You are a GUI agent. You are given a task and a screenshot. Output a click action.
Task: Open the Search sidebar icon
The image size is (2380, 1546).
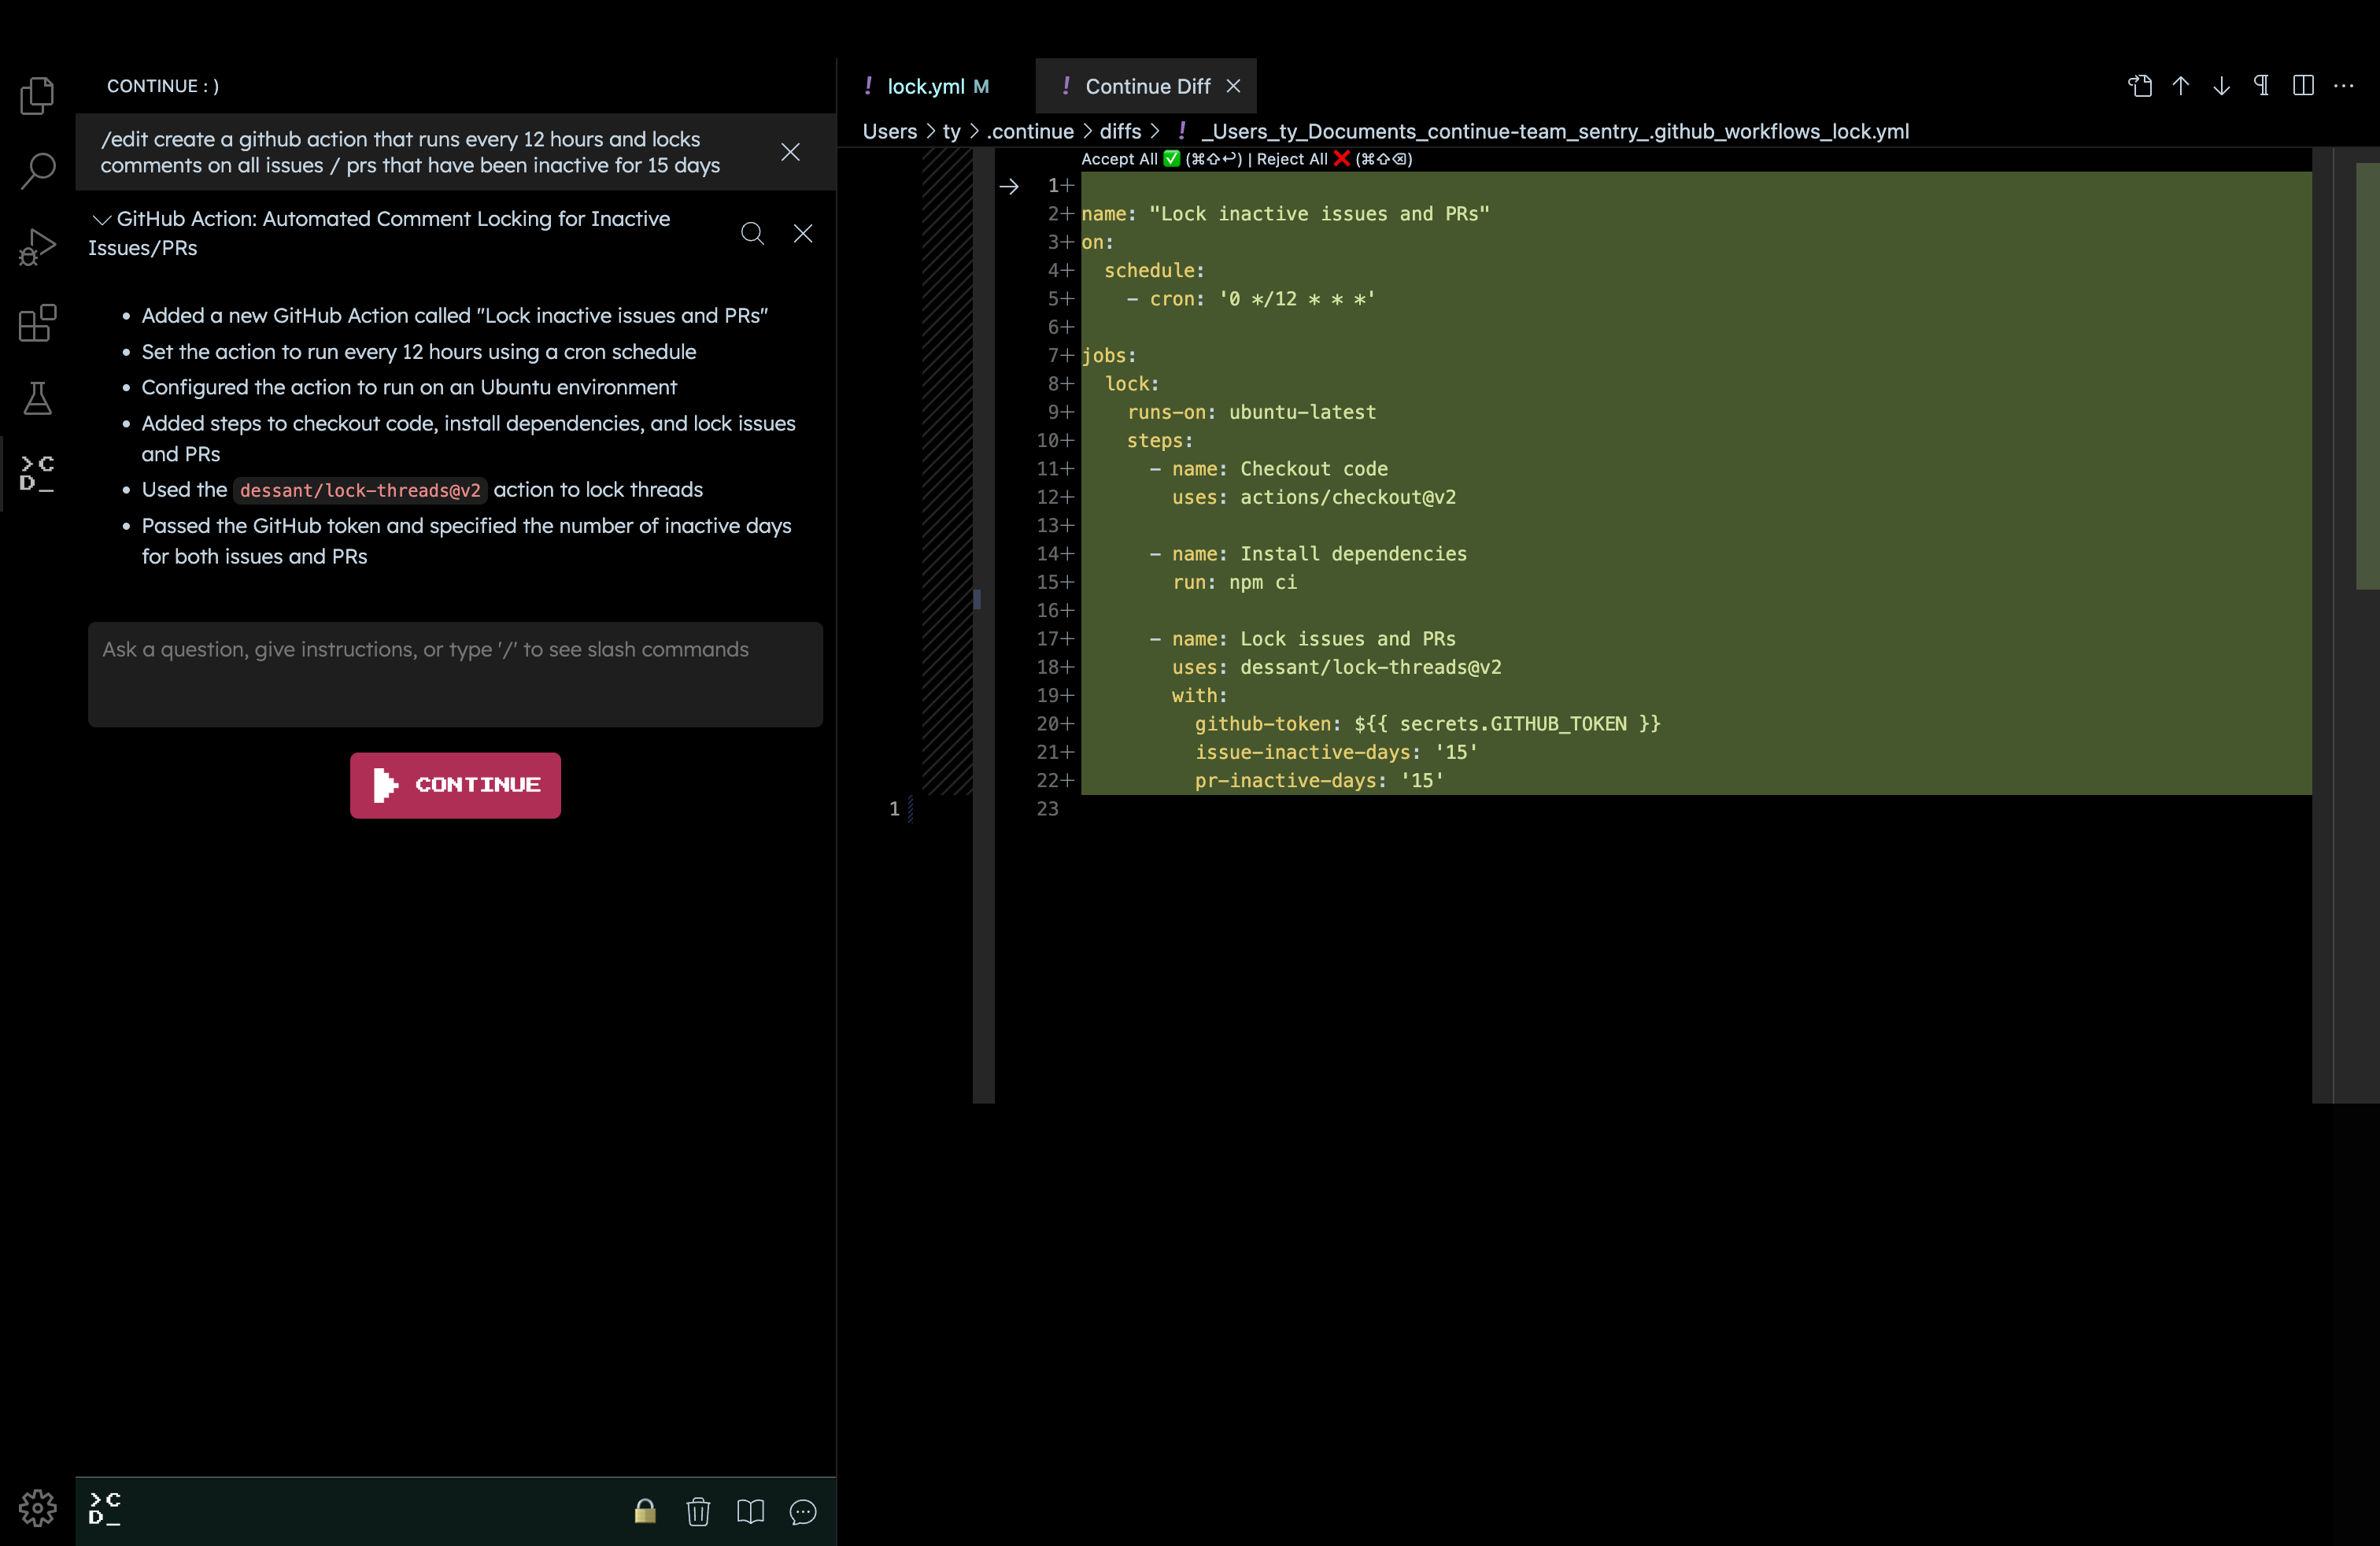click(37, 170)
